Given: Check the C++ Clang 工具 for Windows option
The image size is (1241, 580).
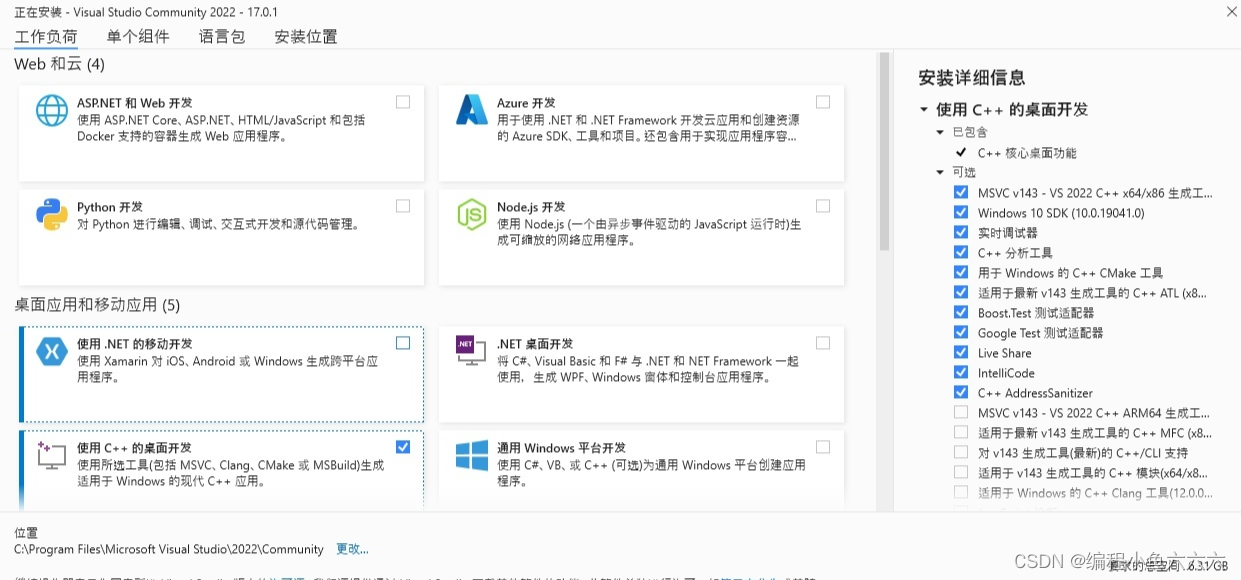Looking at the screenshot, I should coord(961,492).
